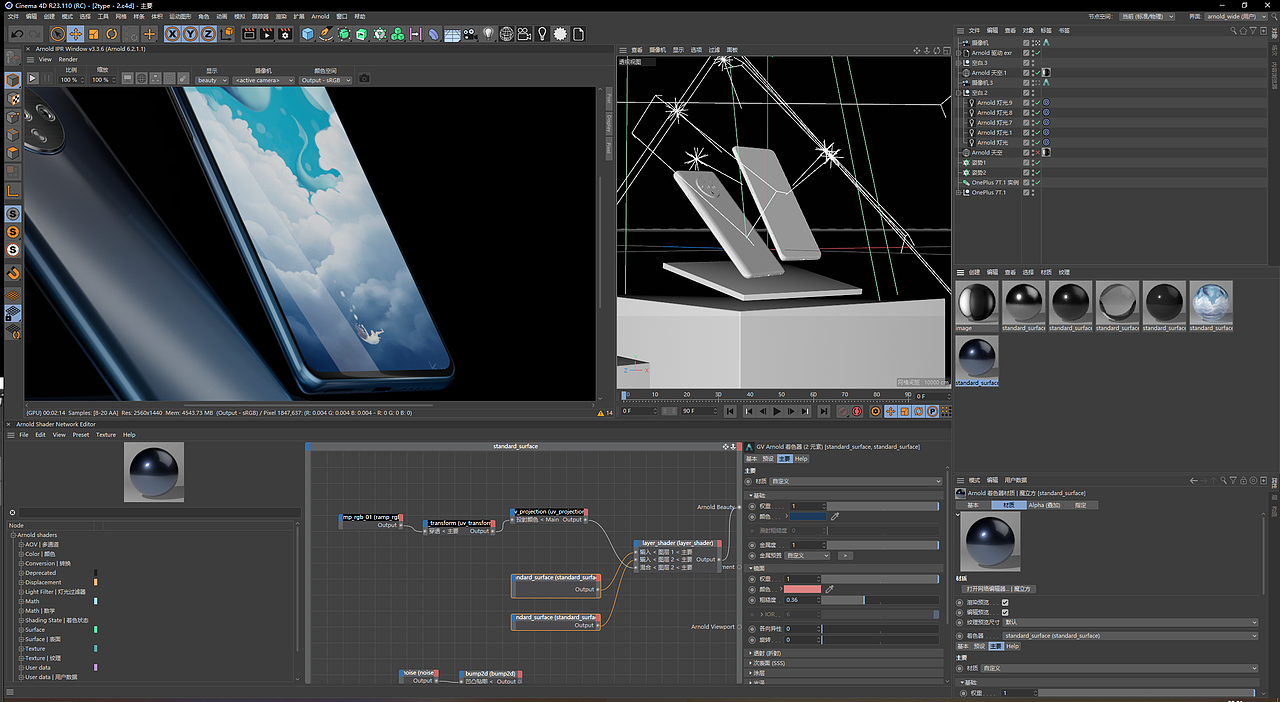Click the light bulb icon in toolbar
Screen dimensions: 1280x702
(488, 34)
